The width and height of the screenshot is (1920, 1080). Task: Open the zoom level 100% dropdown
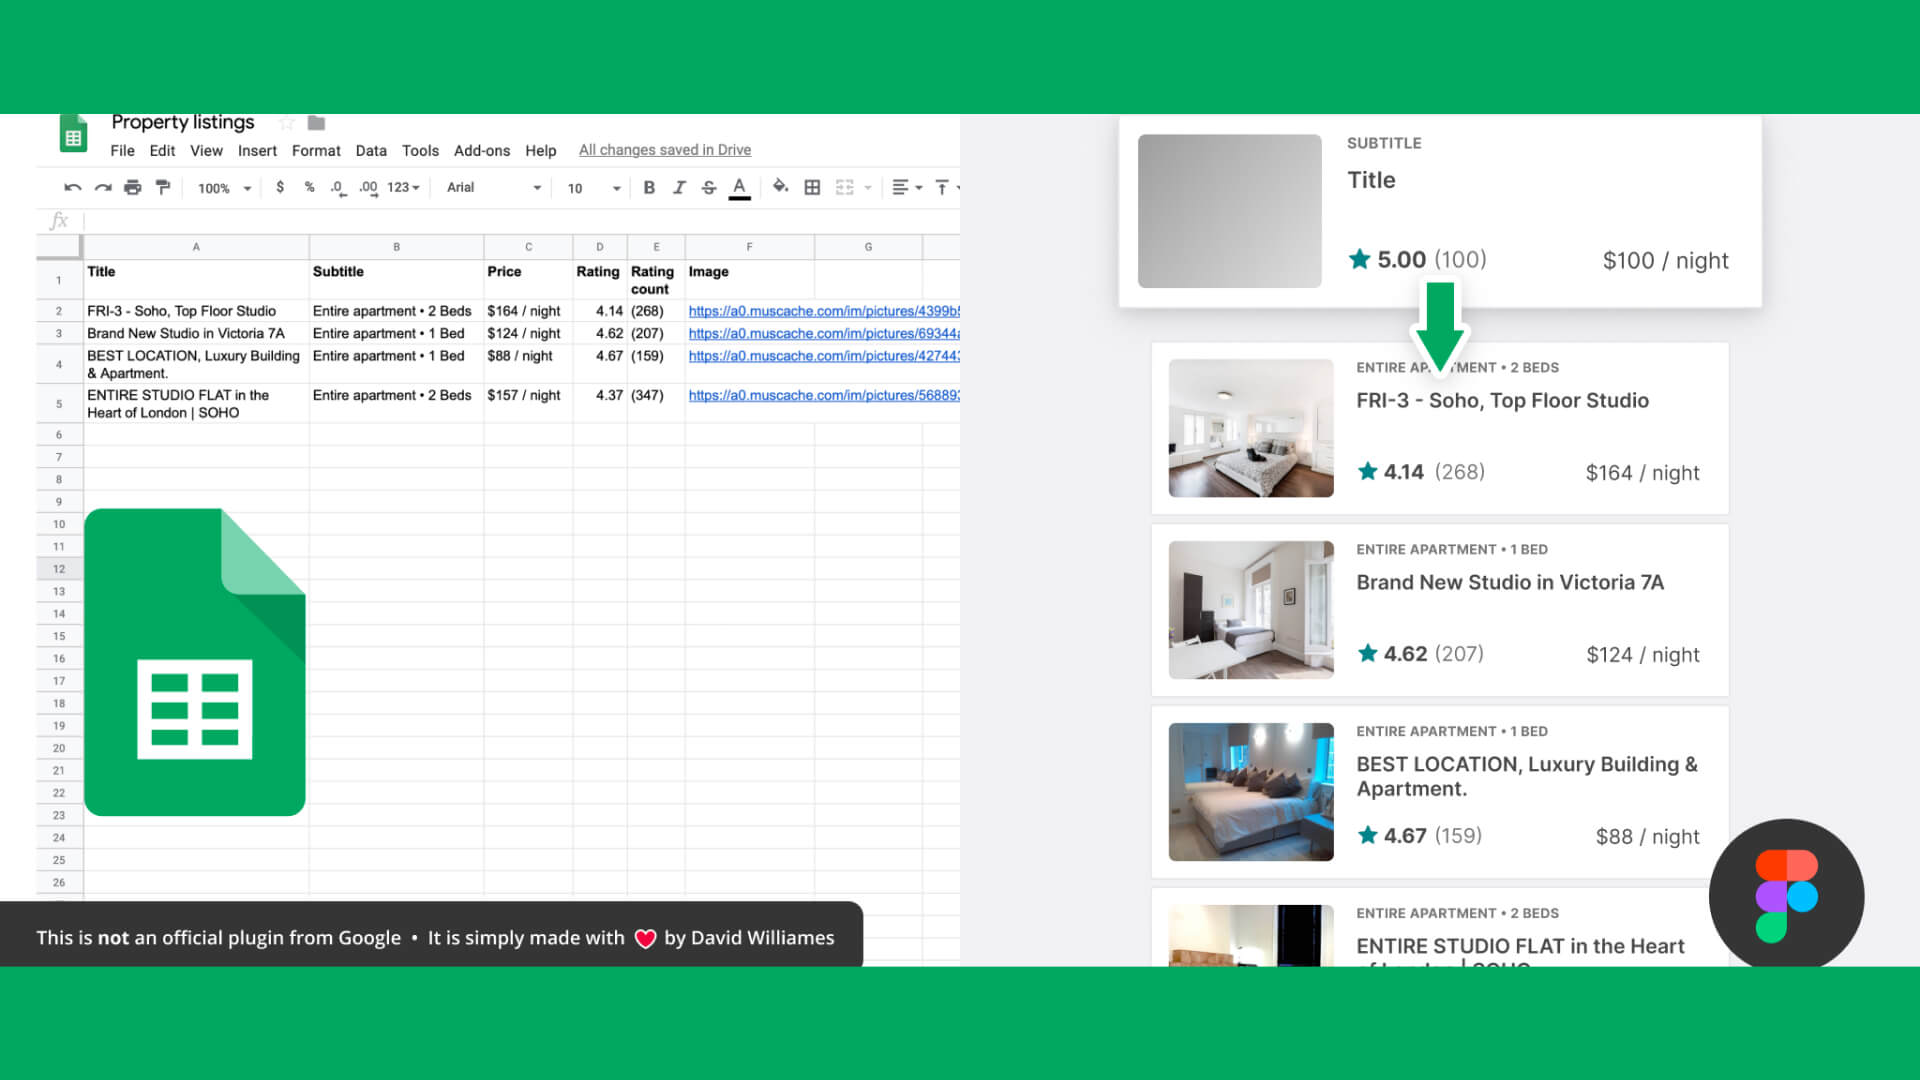coord(224,188)
